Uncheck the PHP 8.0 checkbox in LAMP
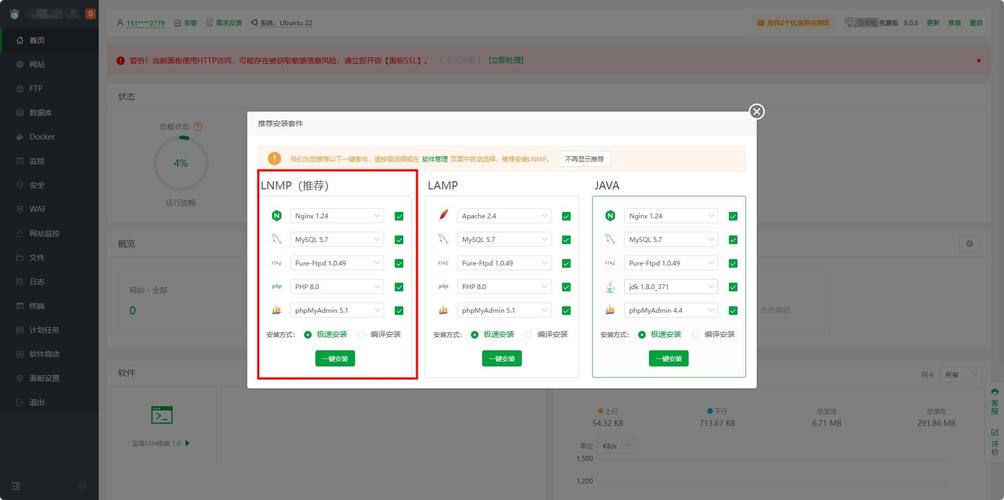 [x=566, y=287]
